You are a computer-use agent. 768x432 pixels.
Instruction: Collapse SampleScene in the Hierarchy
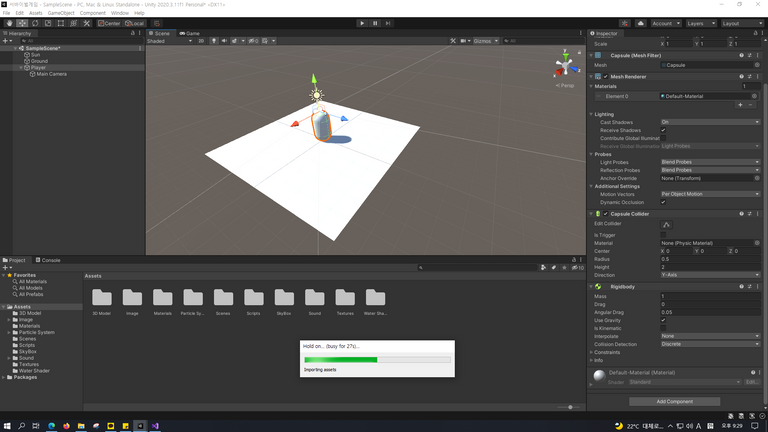[x=15, y=48]
